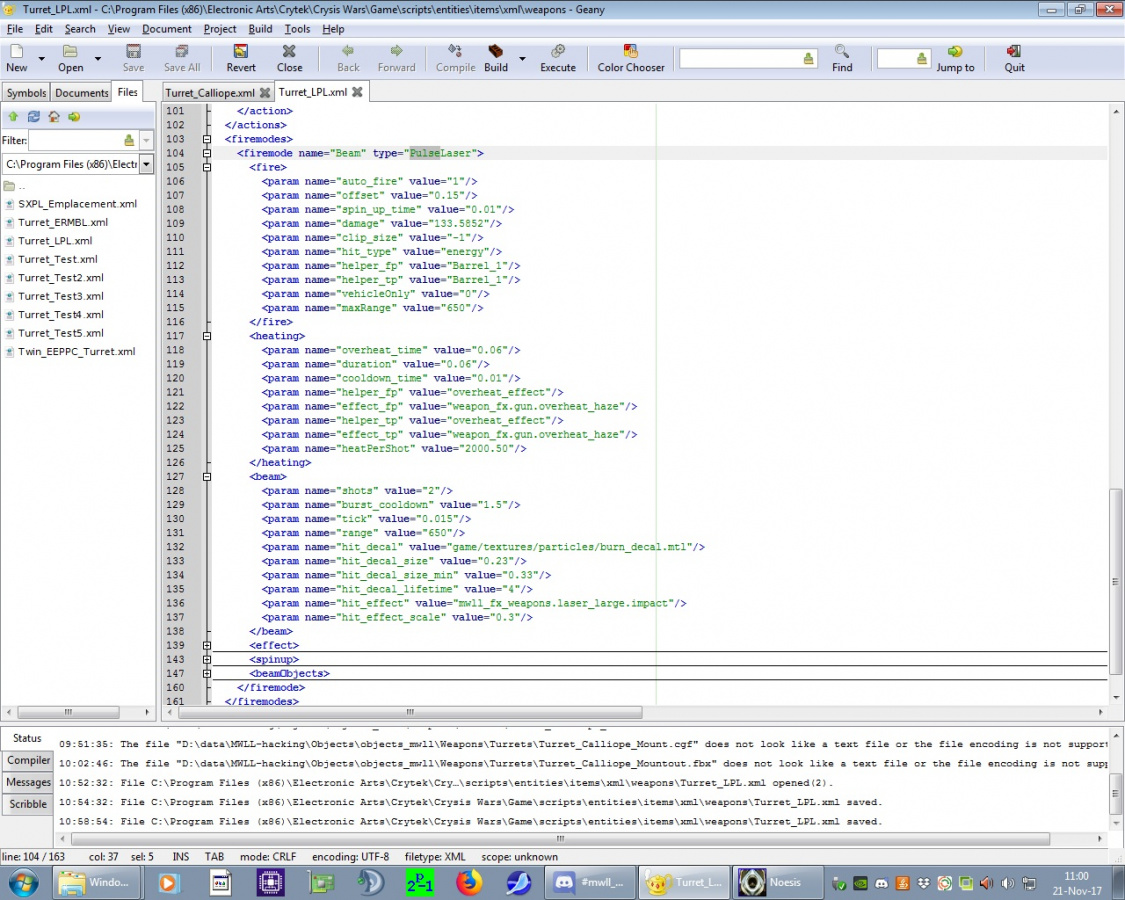This screenshot has width=1125, height=900.
Task: Close the Turret_LPL.xml tab
Action: 356,92
